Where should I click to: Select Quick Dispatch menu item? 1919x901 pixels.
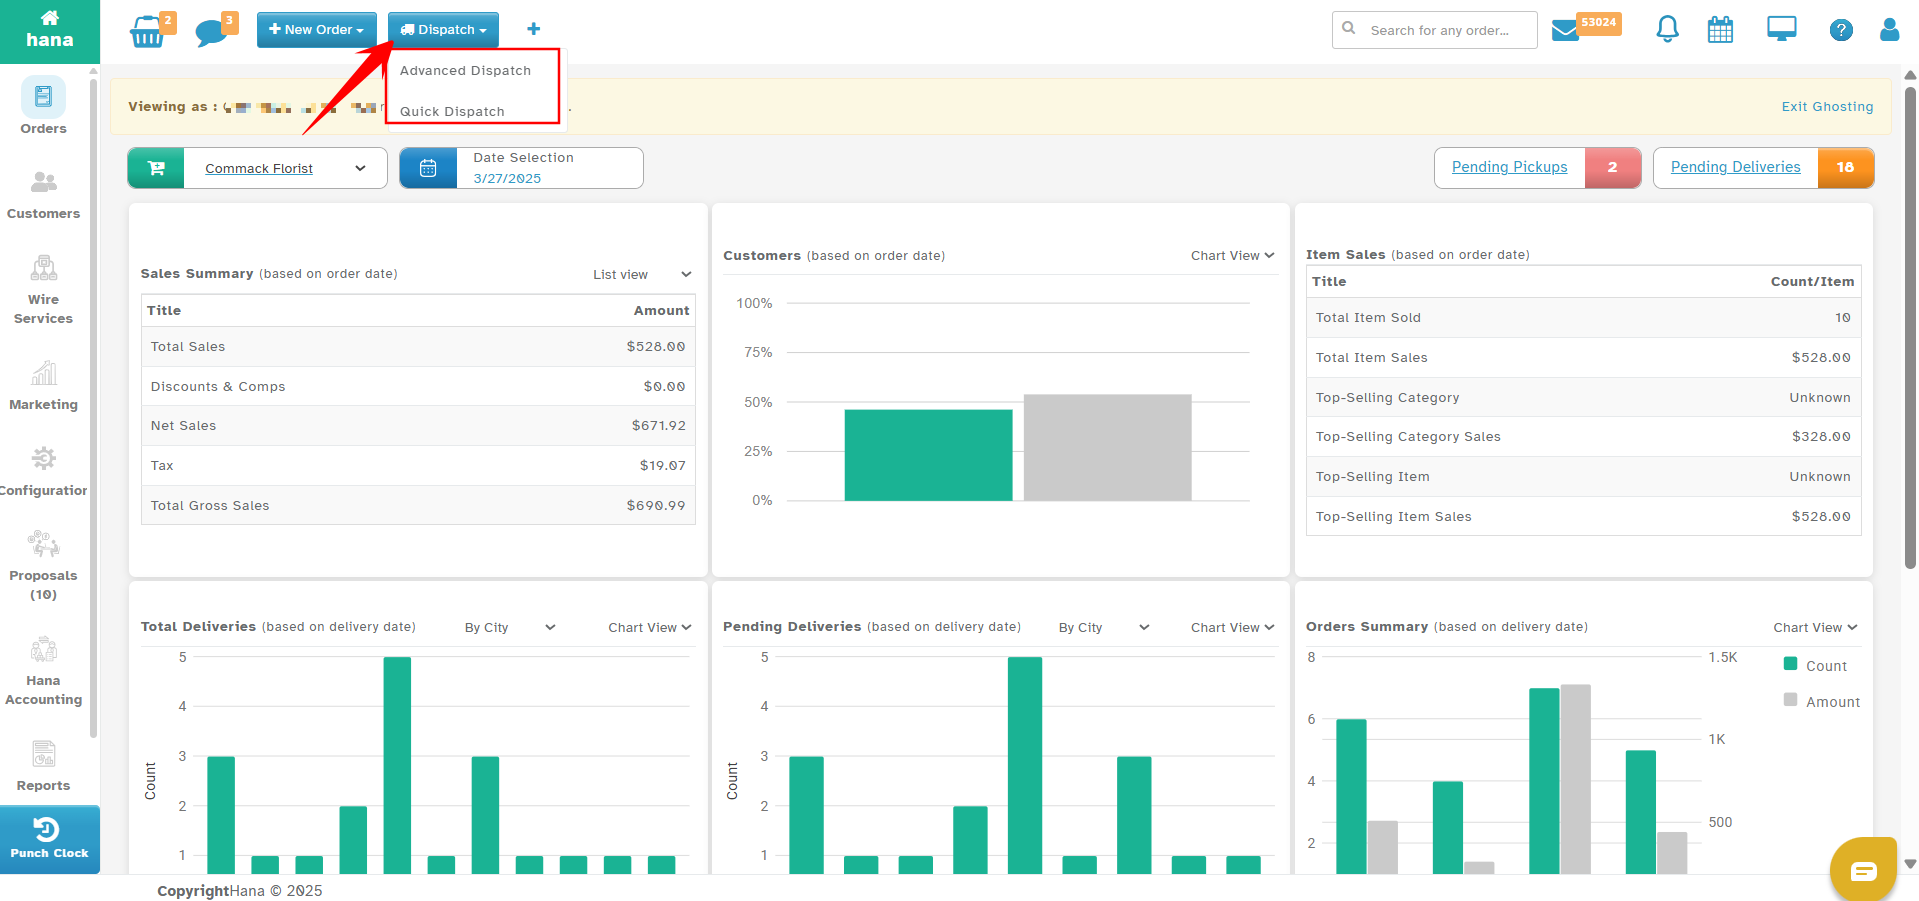pos(453,111)
